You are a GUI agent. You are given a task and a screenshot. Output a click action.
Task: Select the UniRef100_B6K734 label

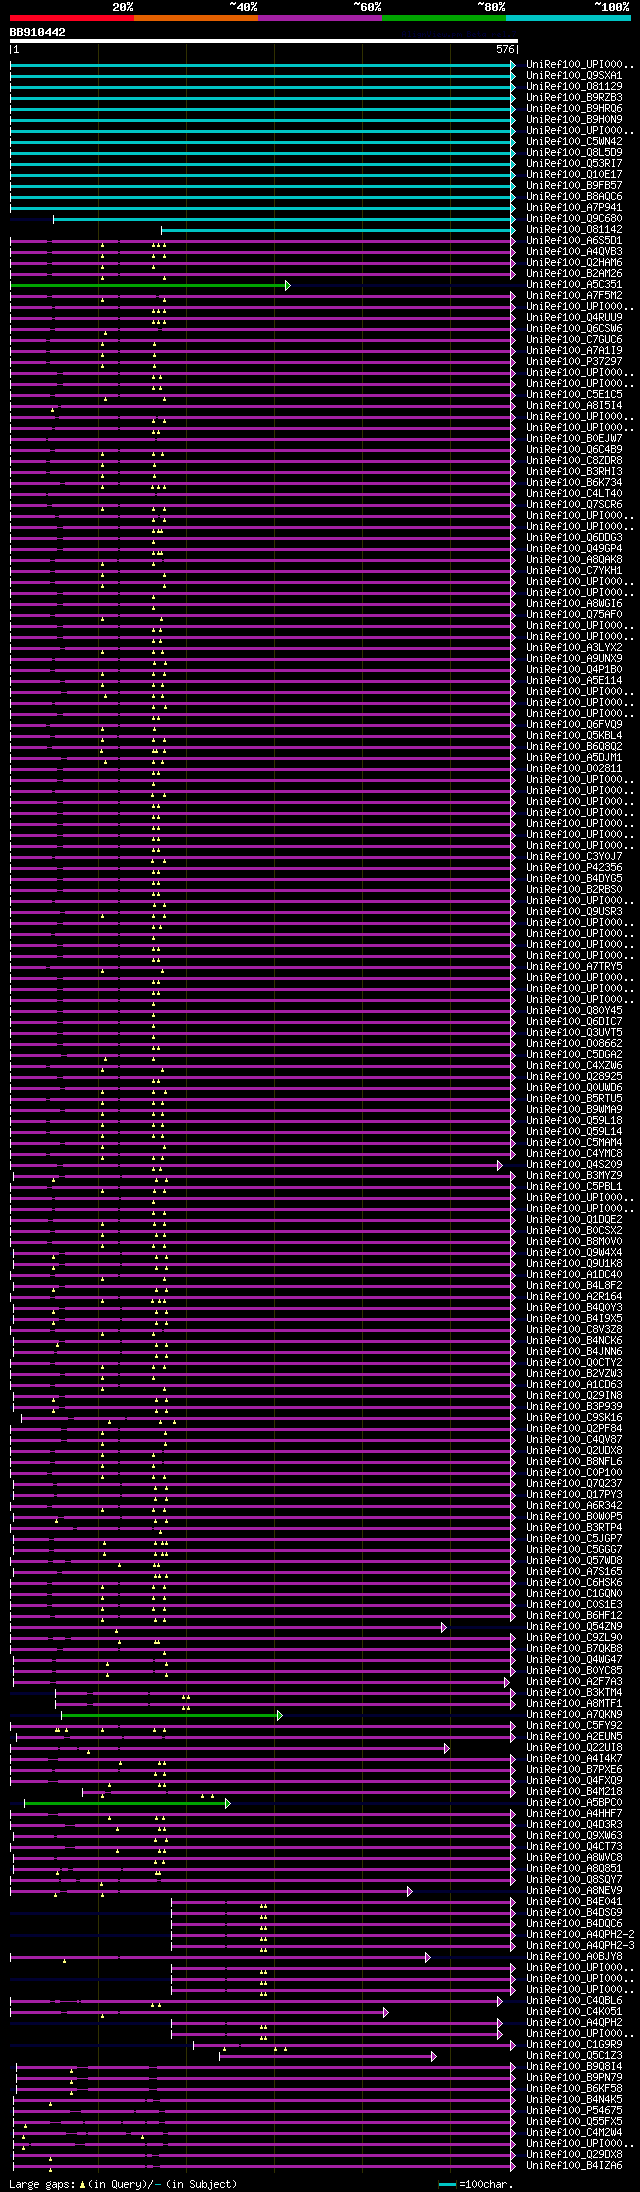pos(574,482)
